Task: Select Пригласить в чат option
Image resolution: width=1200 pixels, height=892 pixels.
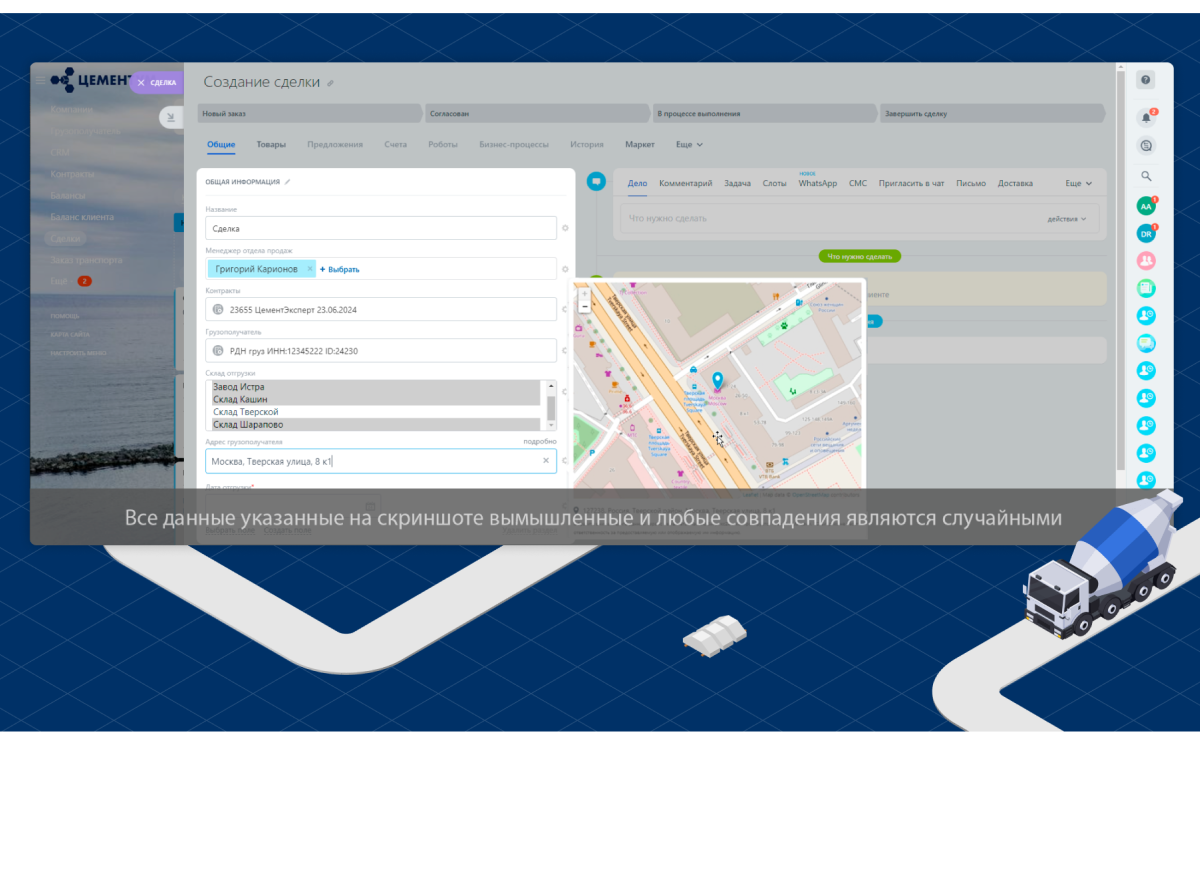Action: point(912,184)
